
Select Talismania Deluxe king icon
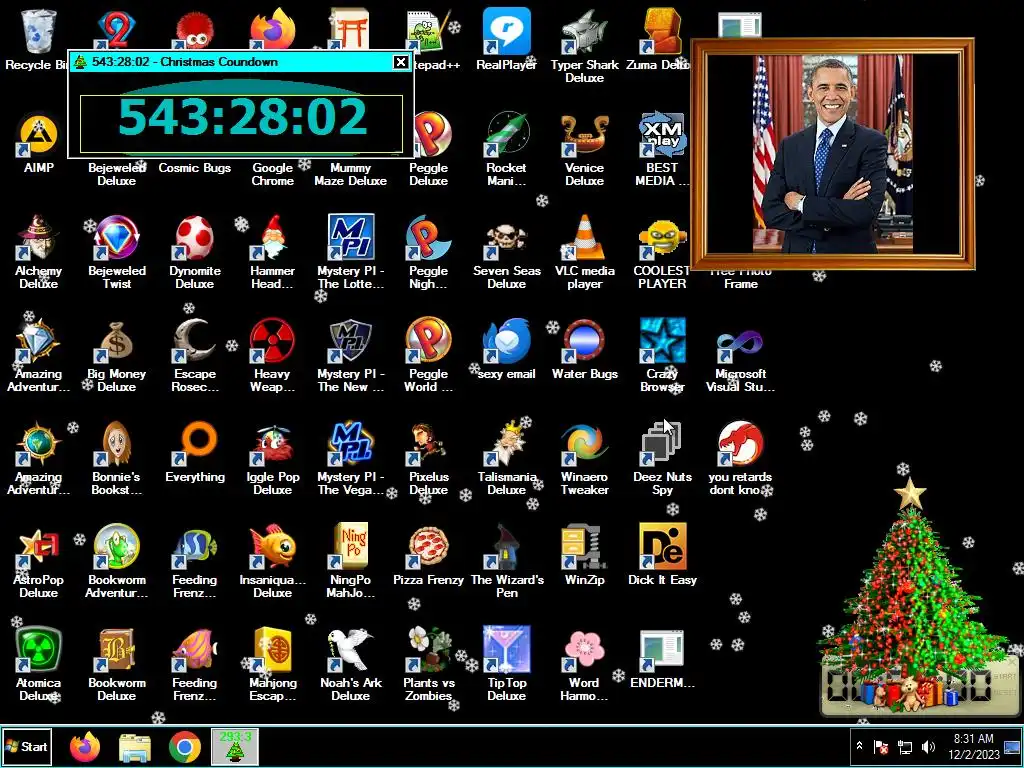coord(506,444)
